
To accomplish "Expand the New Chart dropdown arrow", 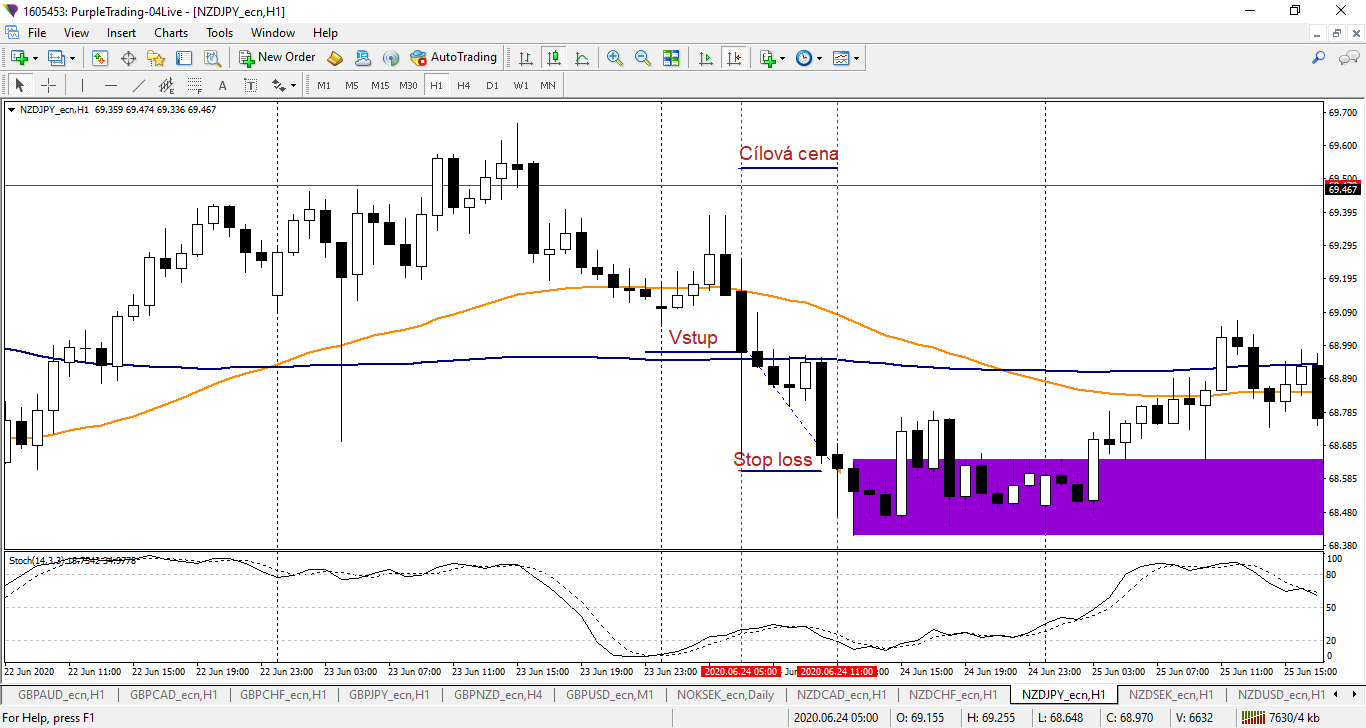I will [36, 58].
